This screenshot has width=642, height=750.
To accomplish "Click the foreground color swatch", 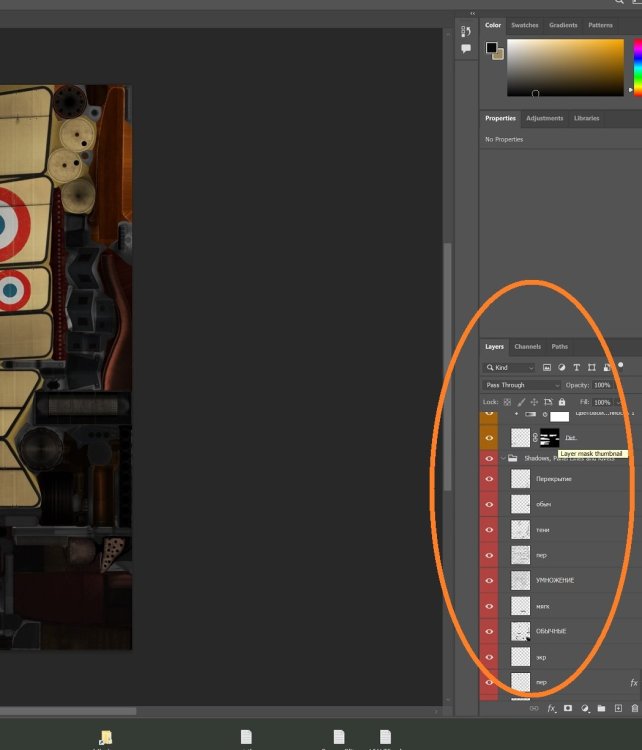I will pyautogui.click(x=491, y=47).
